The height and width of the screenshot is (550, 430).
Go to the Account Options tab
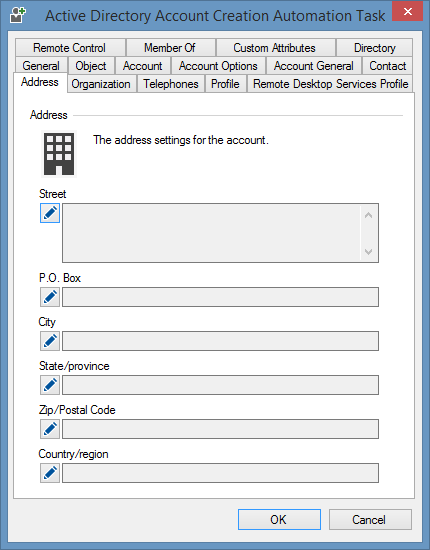(x=218, y=66)
